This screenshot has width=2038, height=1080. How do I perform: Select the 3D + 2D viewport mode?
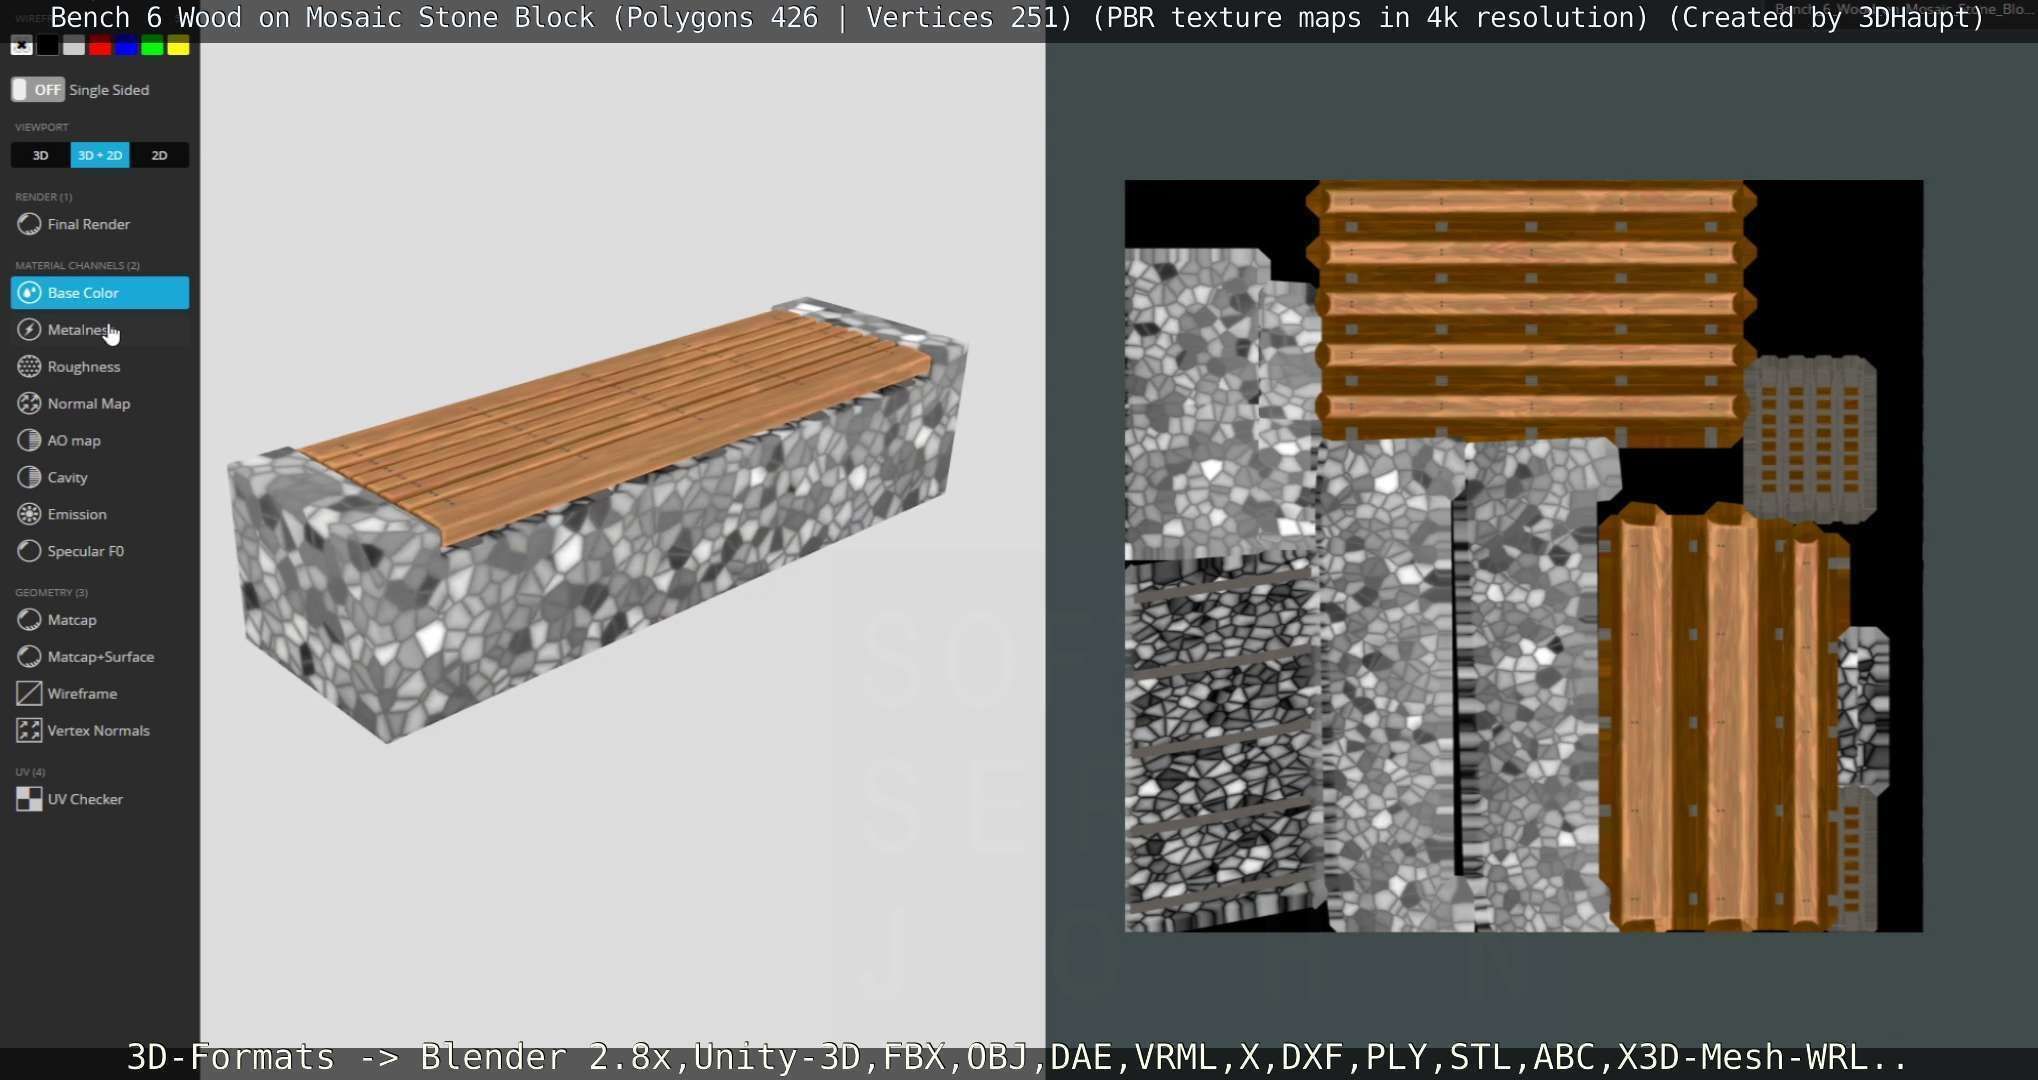coord(100,155)
